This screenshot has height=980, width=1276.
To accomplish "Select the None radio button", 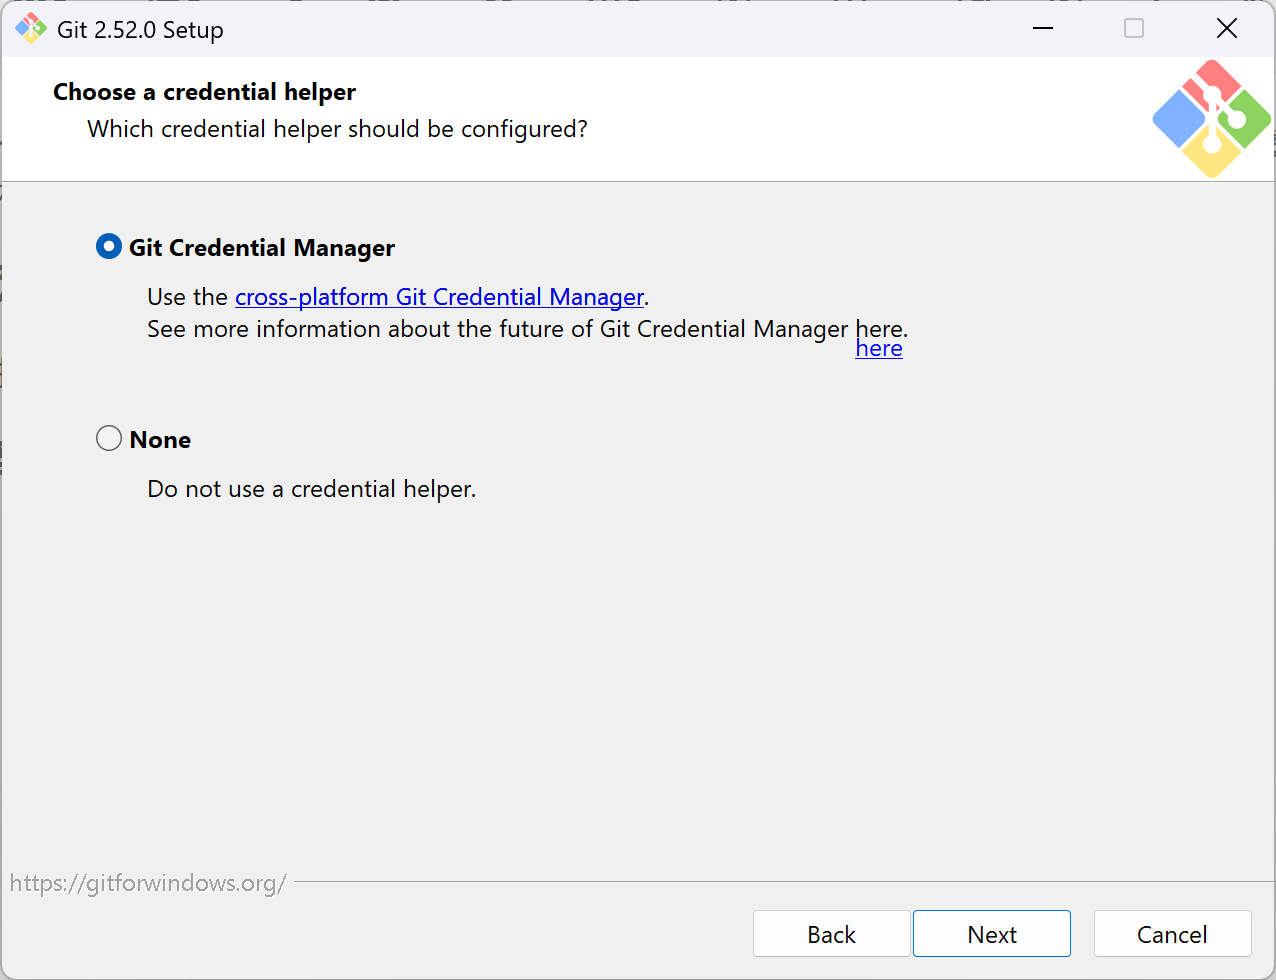I will (109, 439).
